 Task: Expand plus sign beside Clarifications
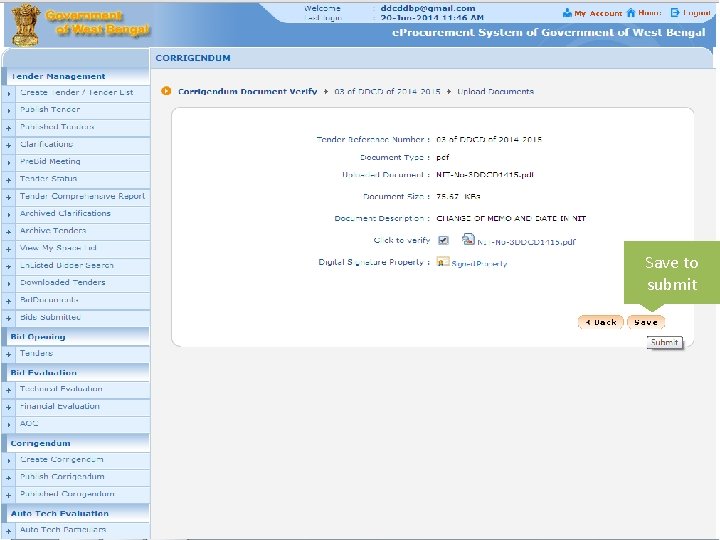pyautogui.click(x=8, y=146)
